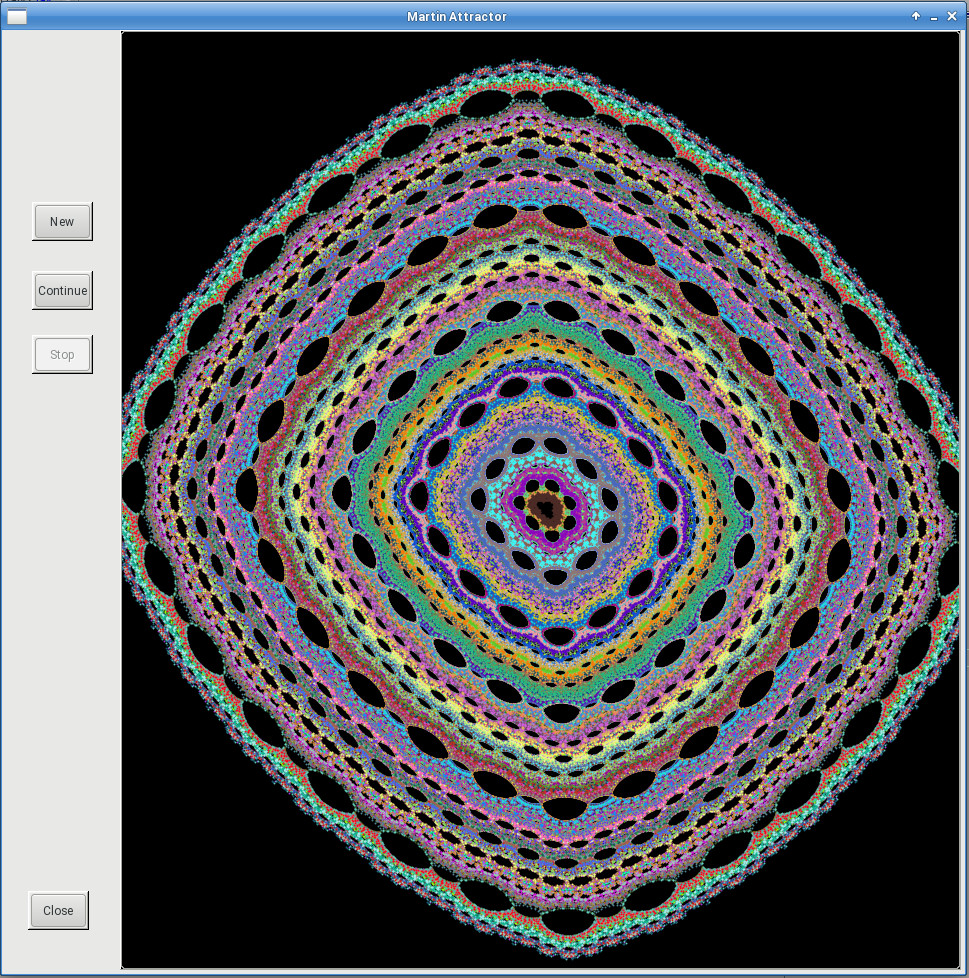Open the window menu icon in title bar
The image size is (969, 978).
(x=17, y=16)
